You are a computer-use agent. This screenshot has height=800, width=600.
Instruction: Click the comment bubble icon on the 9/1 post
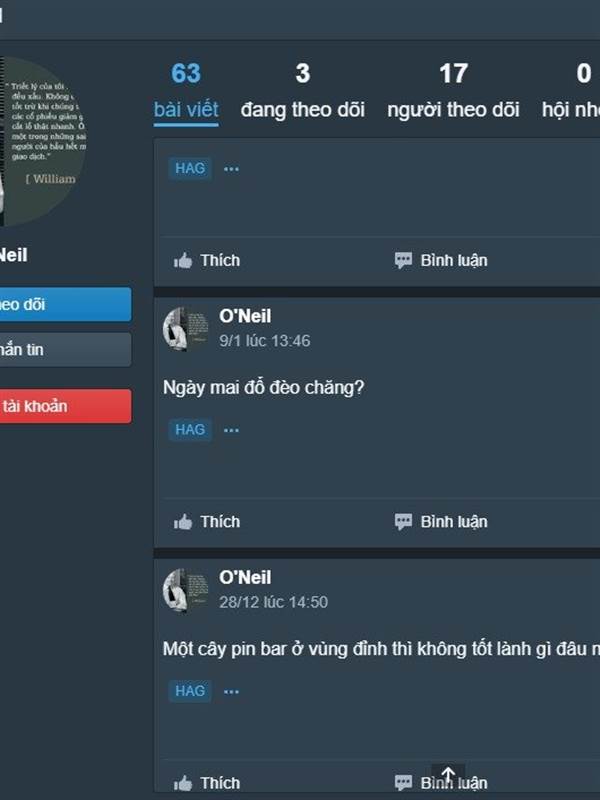[403, 521]
